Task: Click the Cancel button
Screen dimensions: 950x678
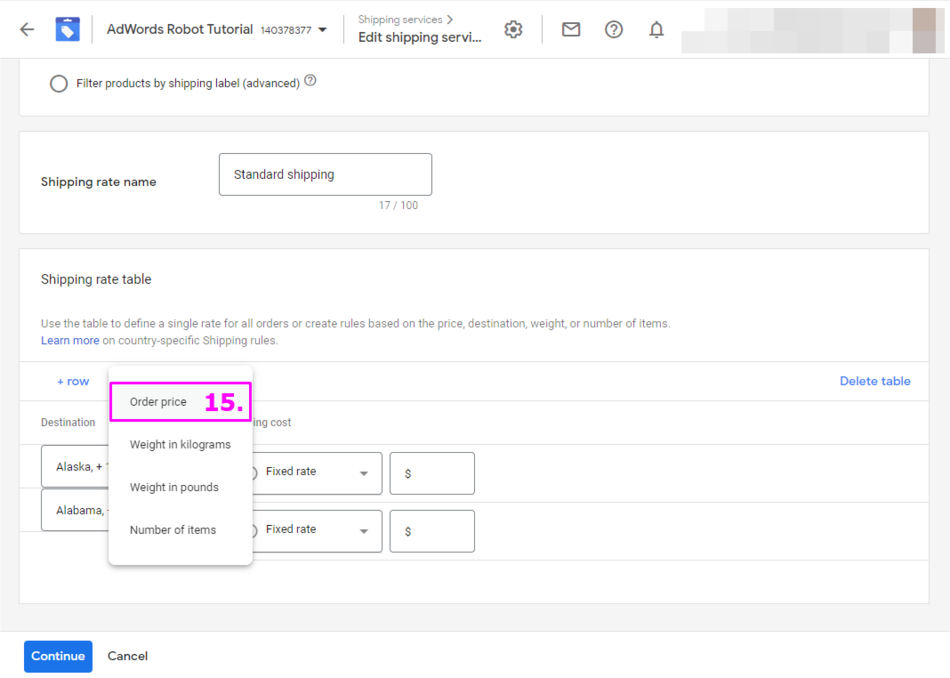Action: 128,656
